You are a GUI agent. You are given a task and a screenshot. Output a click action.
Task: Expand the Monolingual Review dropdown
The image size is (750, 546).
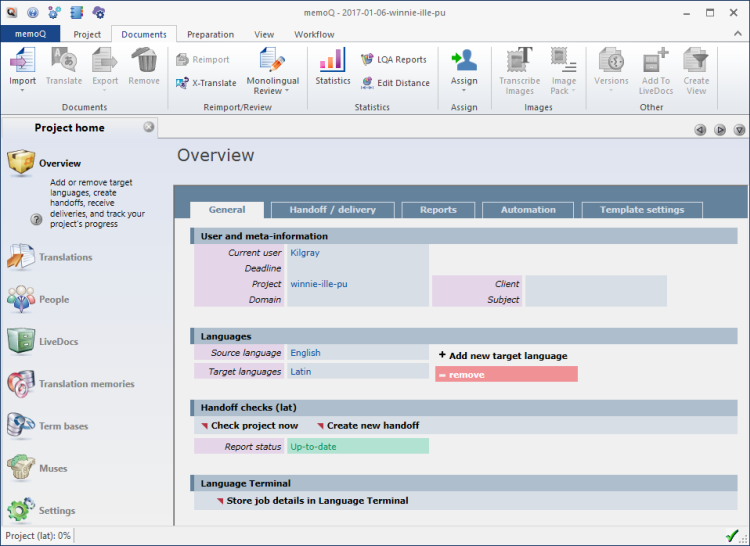click(287, 91)
